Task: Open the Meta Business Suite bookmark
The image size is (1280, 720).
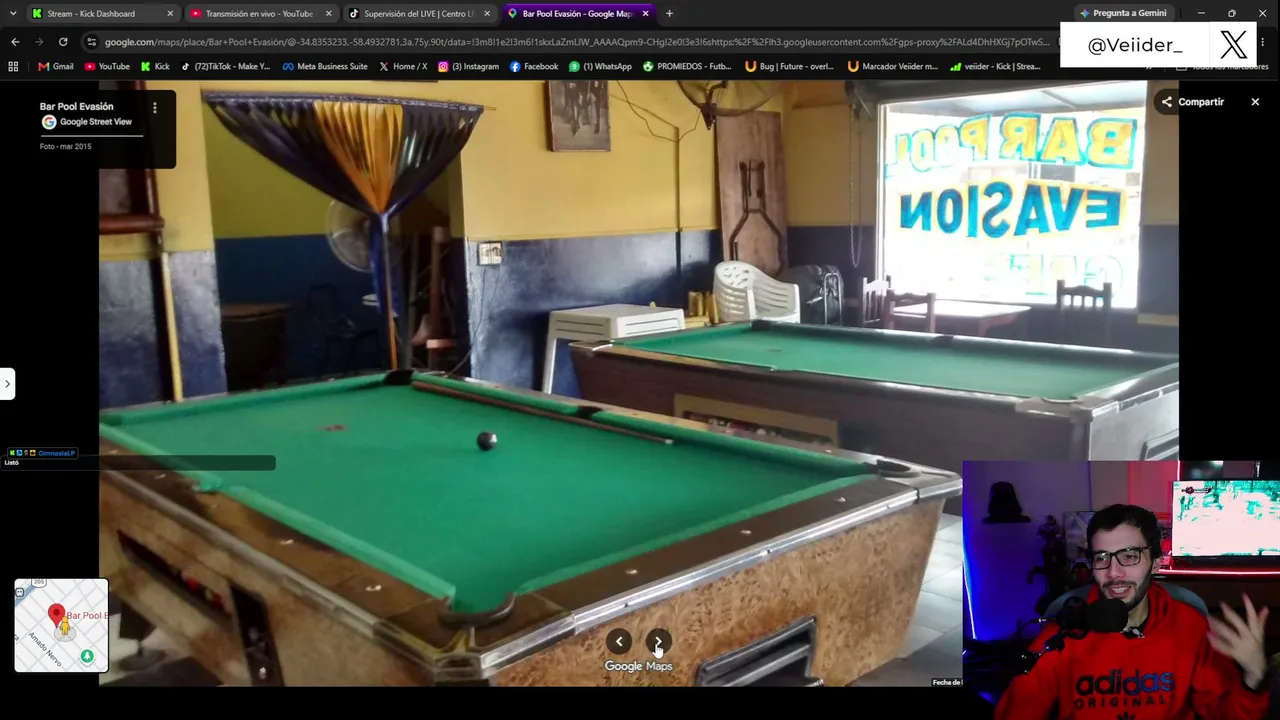Action: pyautogui.click(x=325, y=67)
